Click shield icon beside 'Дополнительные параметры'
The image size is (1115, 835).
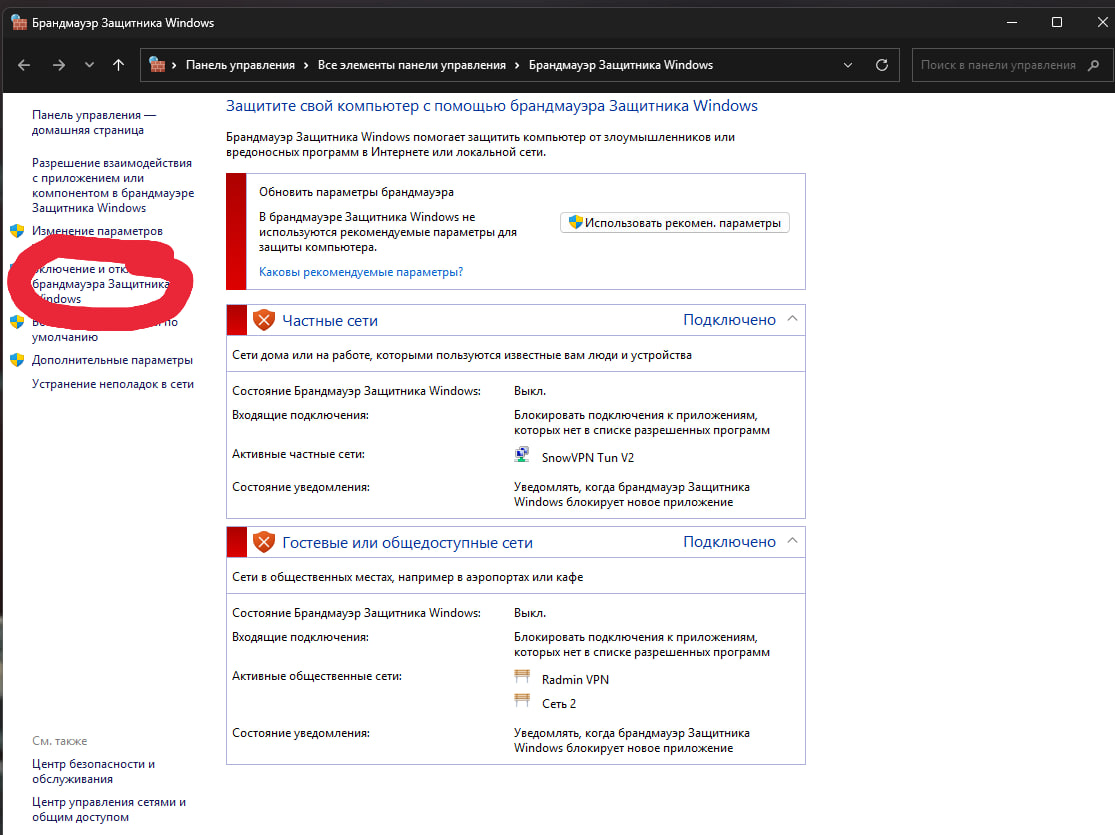[17, 360]
